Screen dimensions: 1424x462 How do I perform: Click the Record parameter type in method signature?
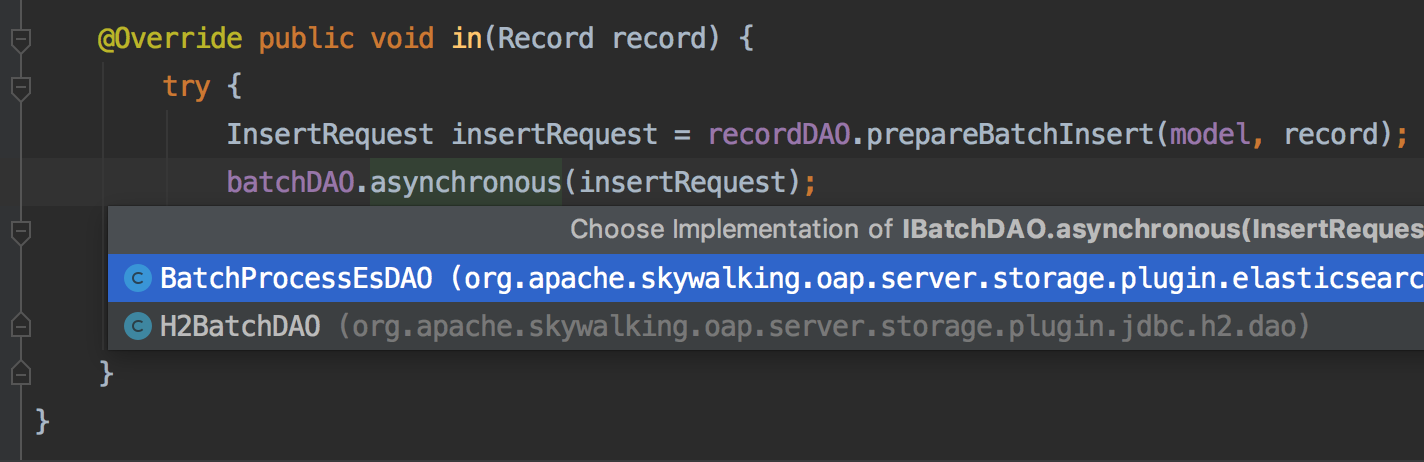[x=545, y=40]
